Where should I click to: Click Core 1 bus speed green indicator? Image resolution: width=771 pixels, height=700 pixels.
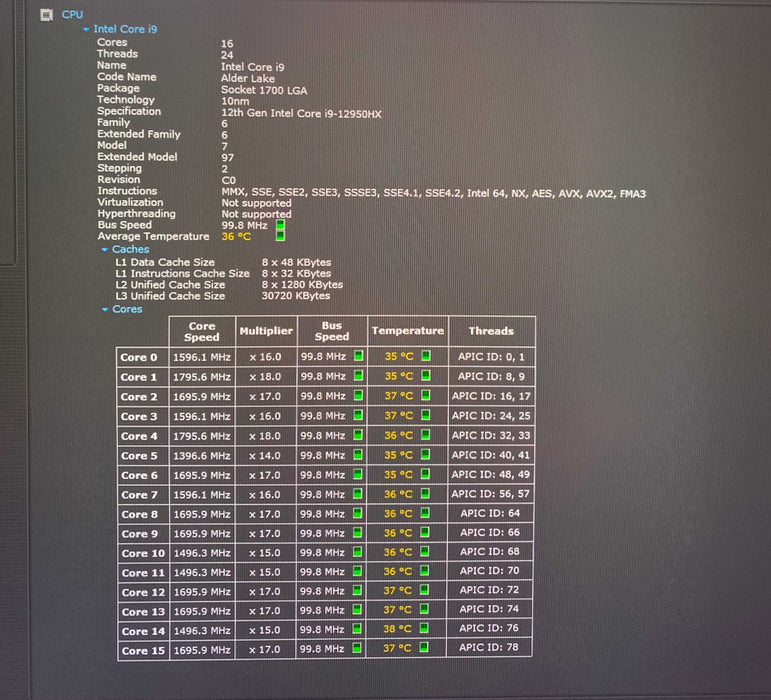[x=358, y=376]
